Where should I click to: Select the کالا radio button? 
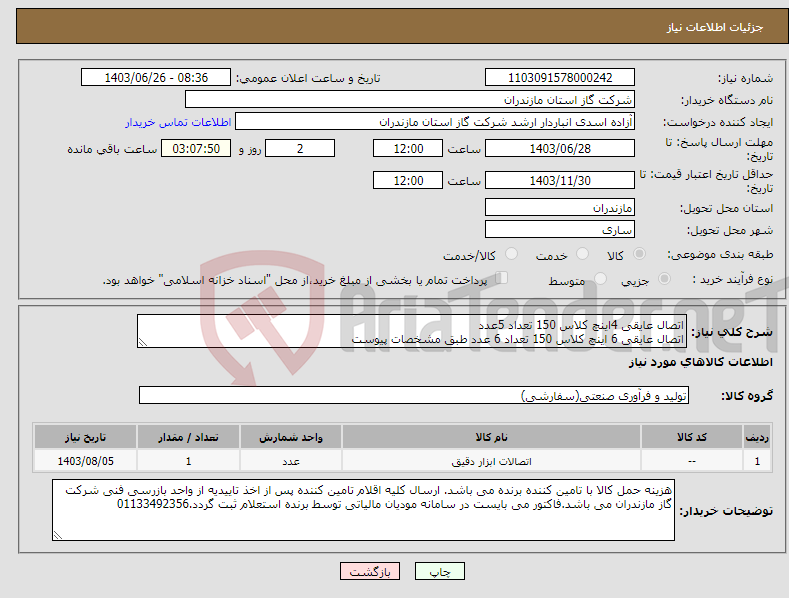coord(639,254)
